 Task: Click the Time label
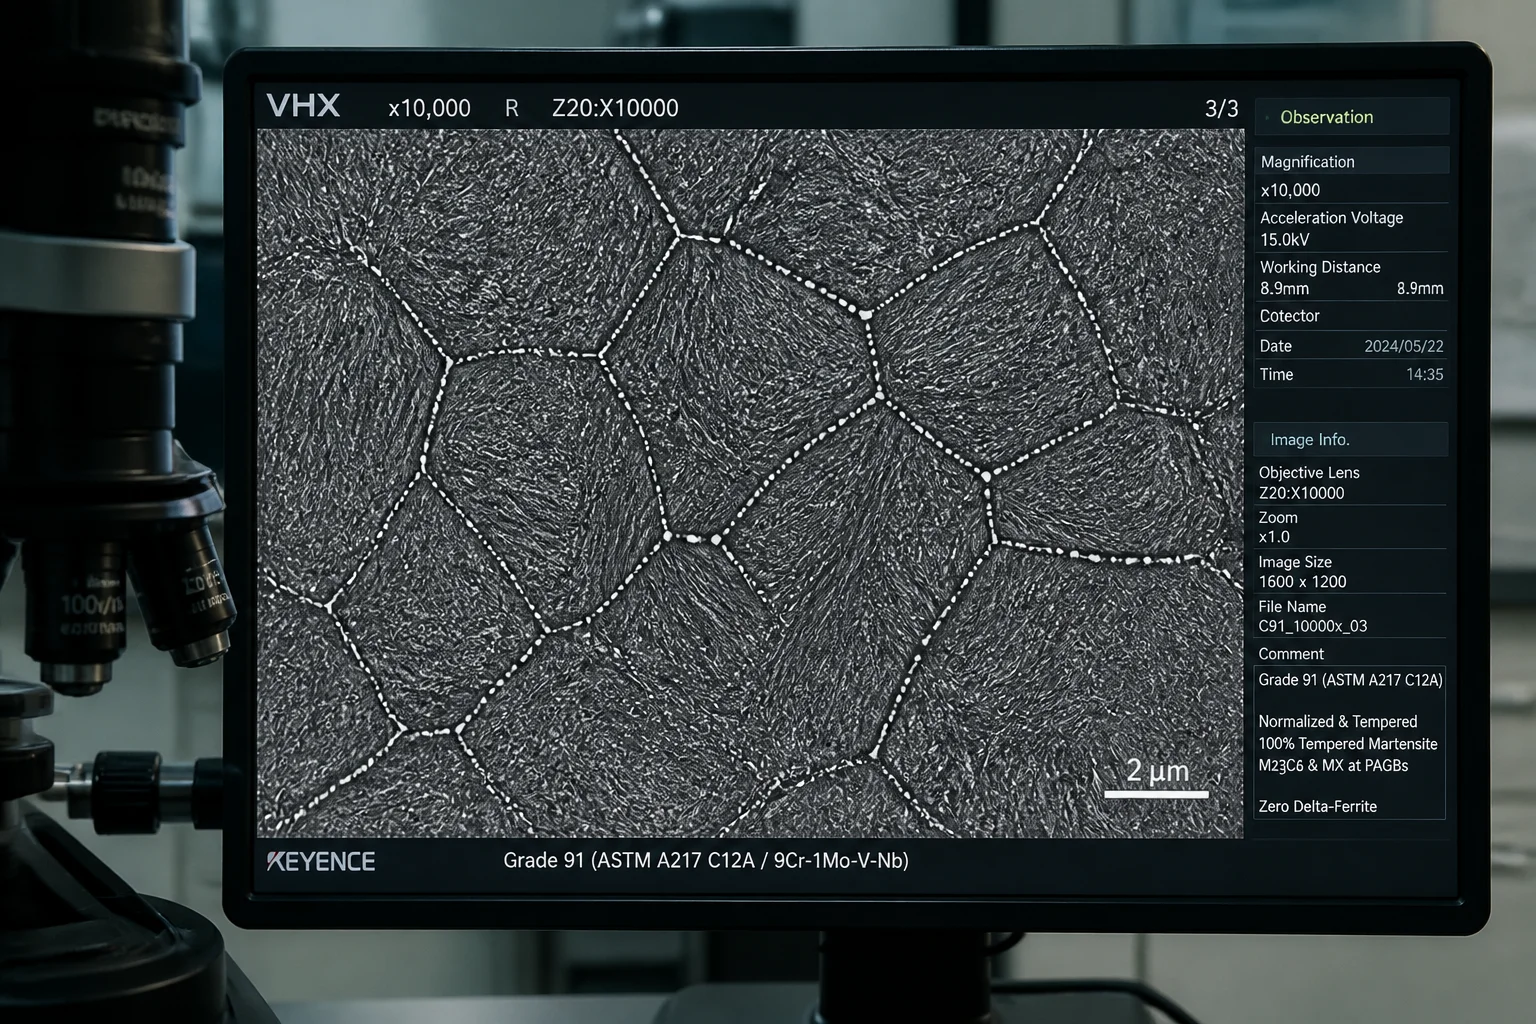(x=1276, y=374)
